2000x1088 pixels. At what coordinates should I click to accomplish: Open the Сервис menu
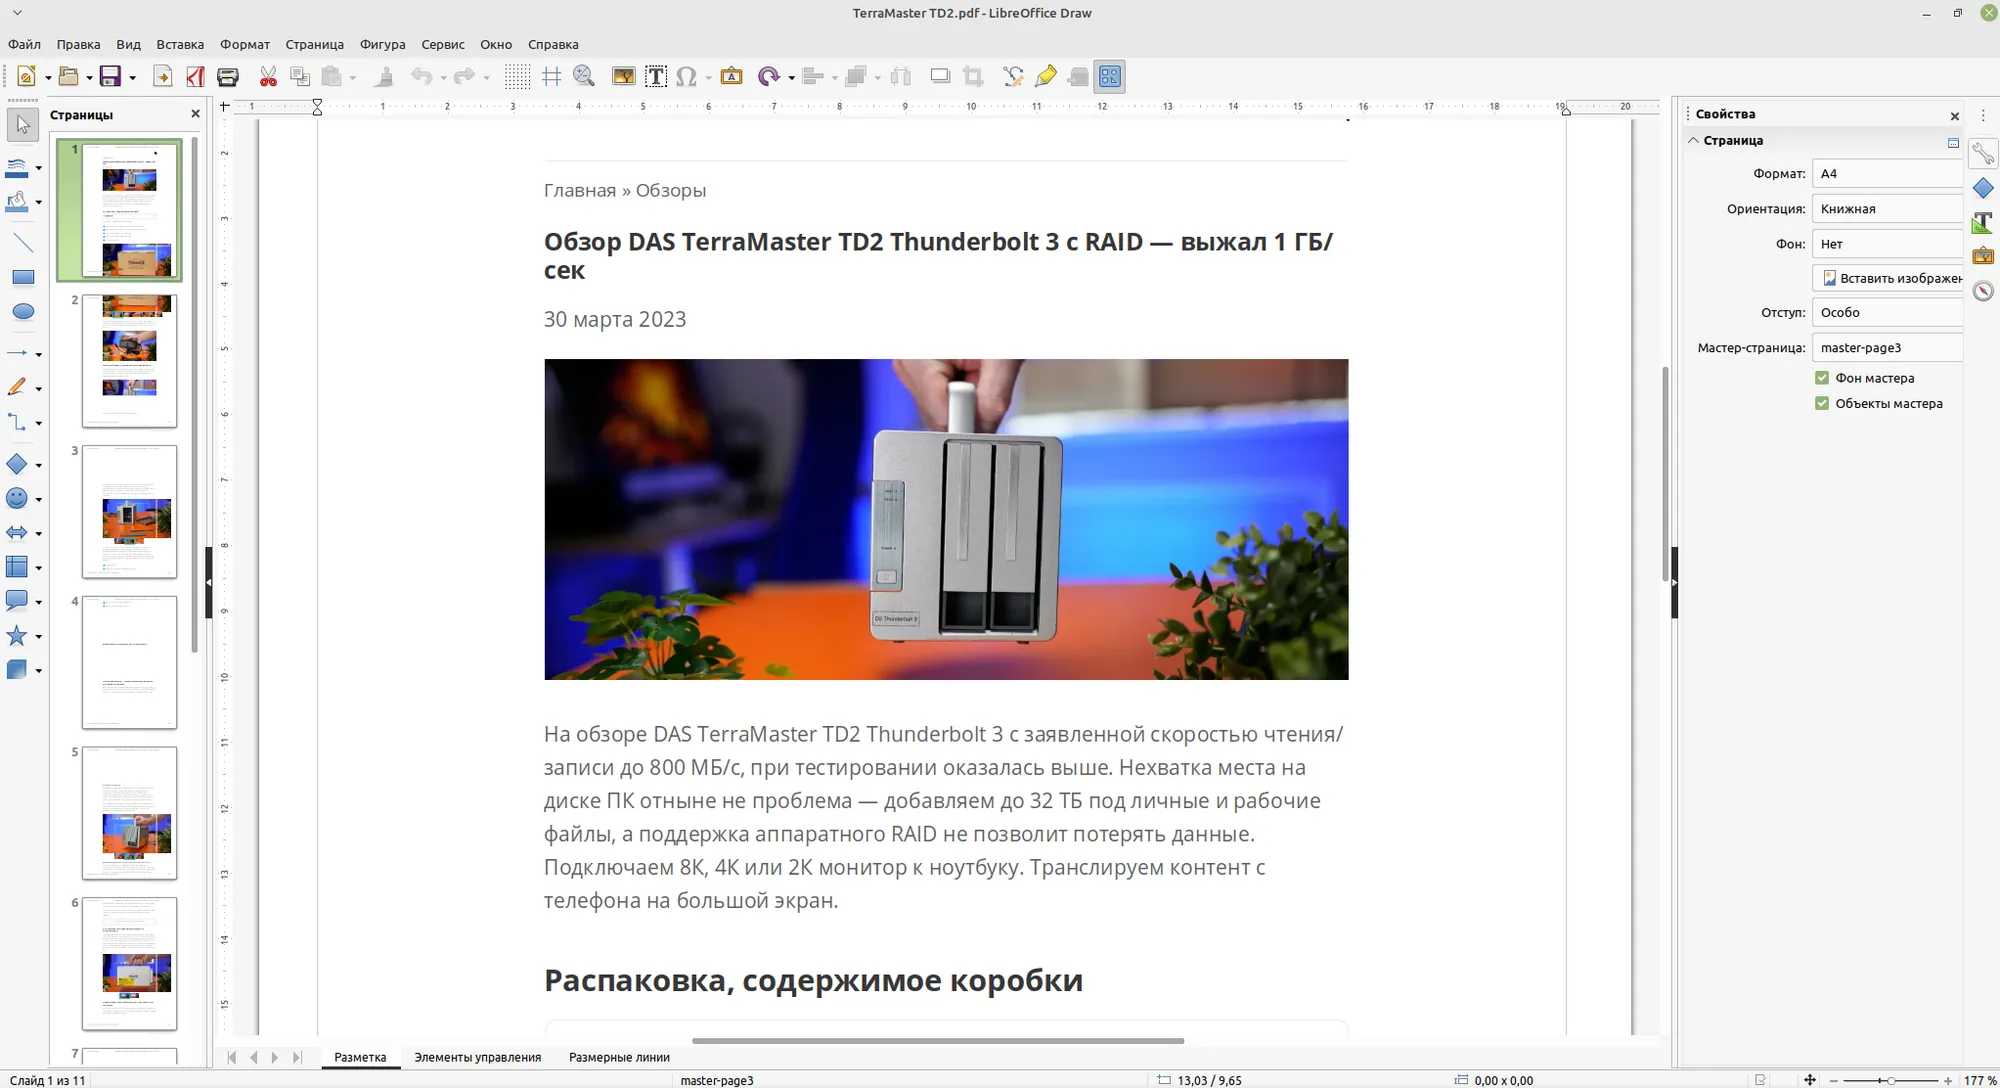coord(443,45)
